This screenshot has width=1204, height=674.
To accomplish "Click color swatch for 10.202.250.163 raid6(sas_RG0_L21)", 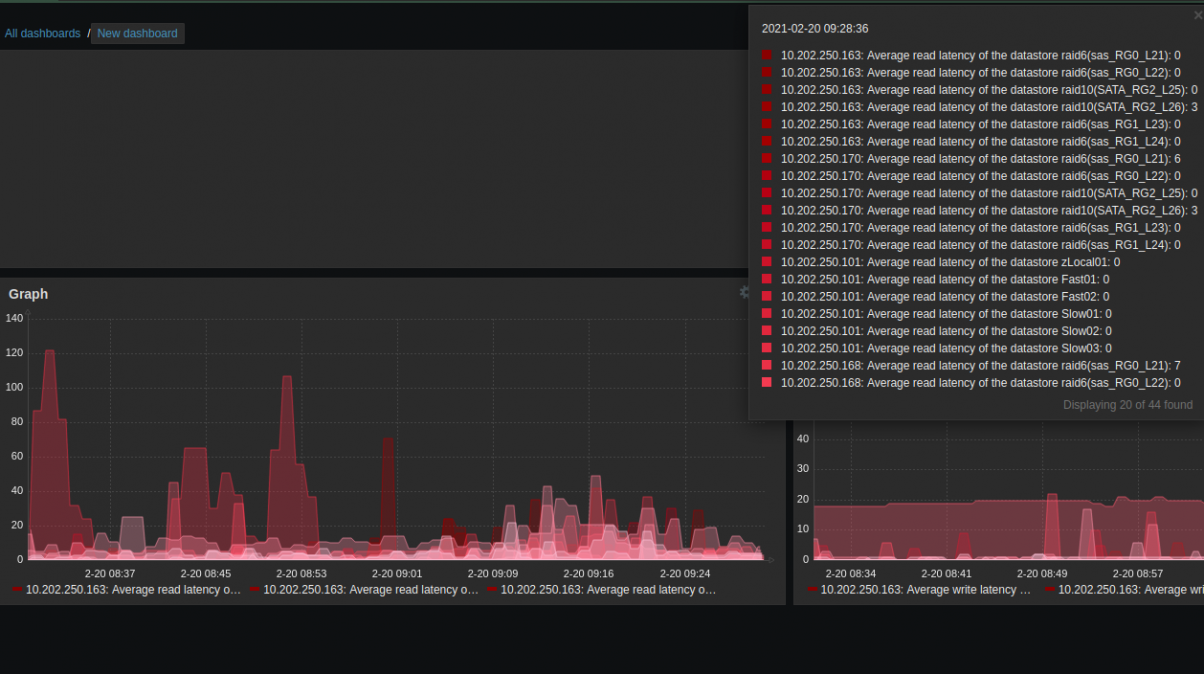I will [x=767, y=56].
